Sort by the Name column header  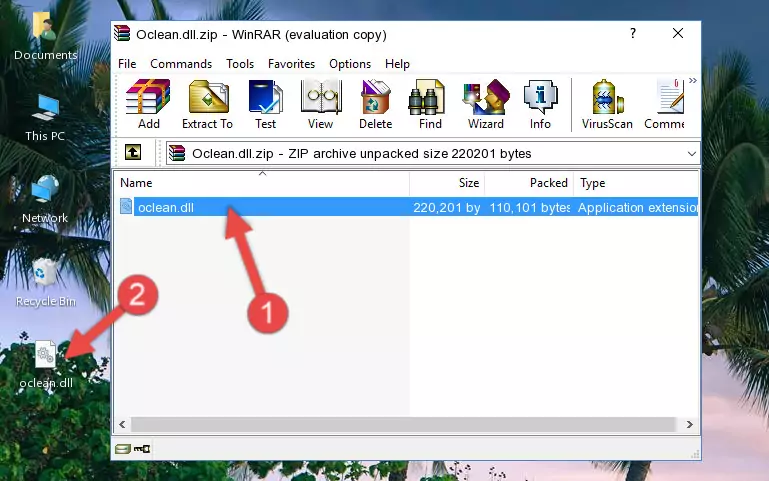click(262, 183)
